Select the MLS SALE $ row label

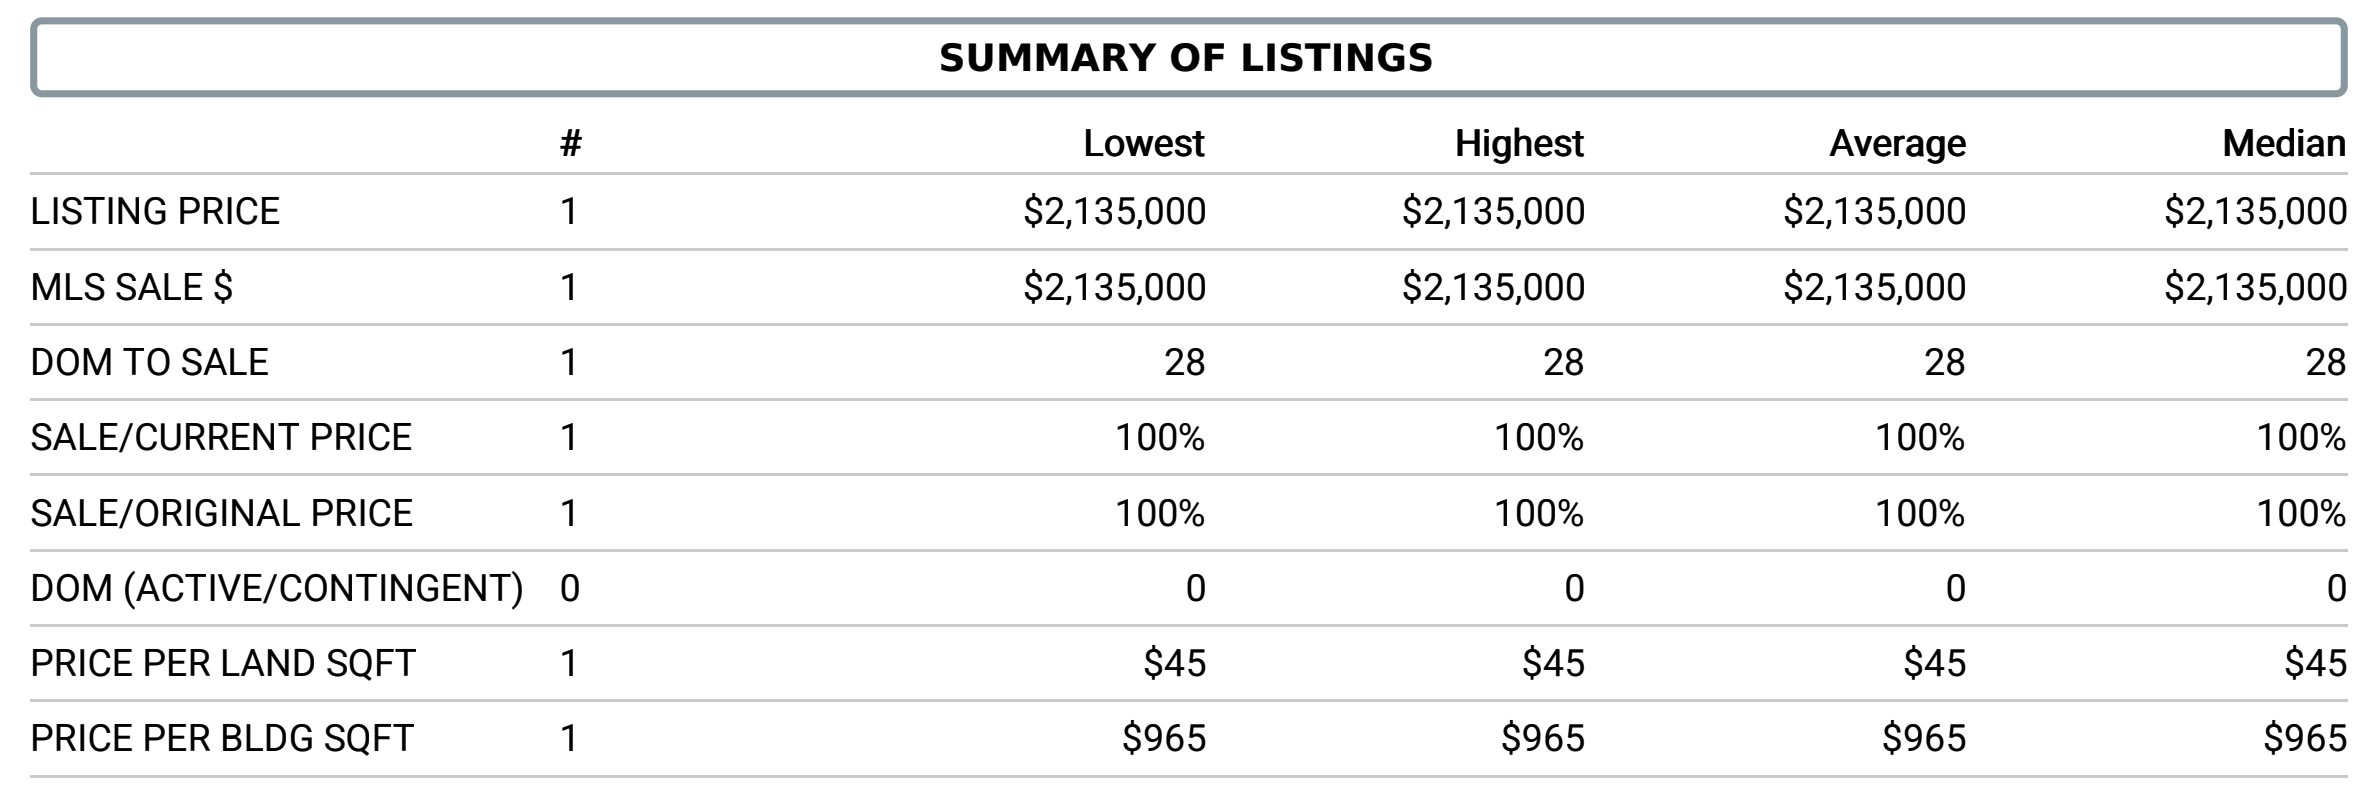132,288
